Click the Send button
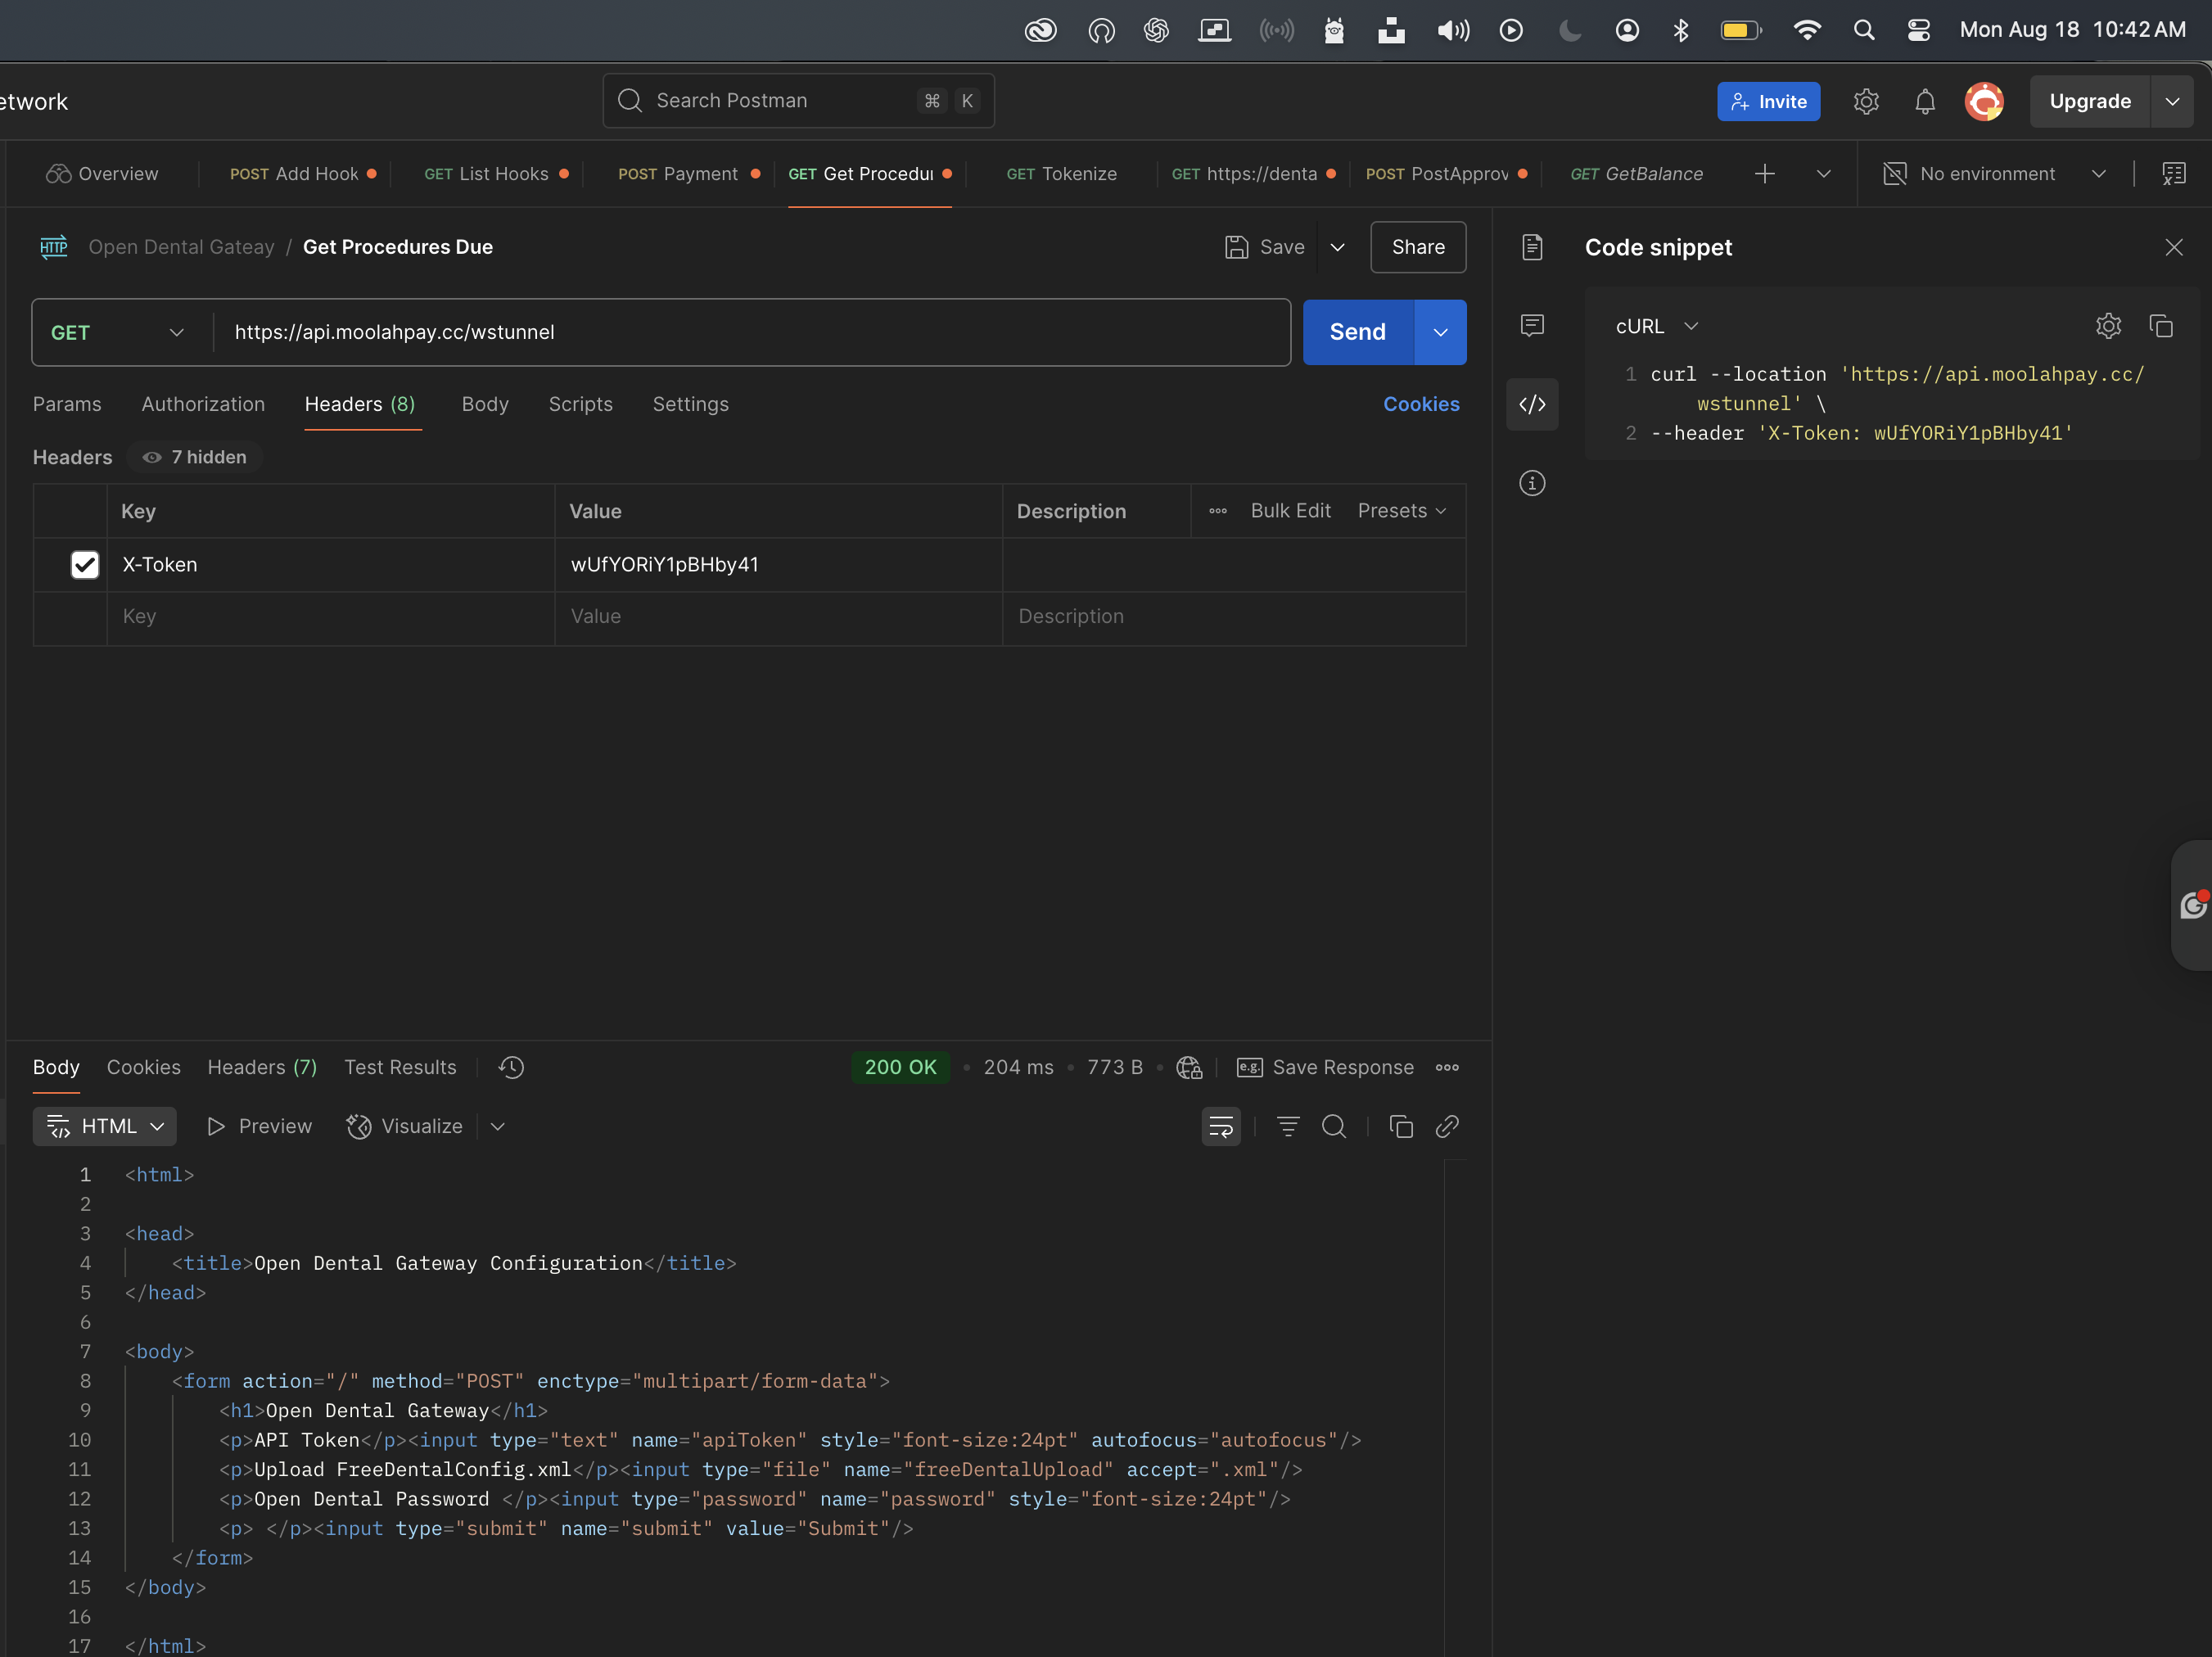 [1357, 332]
